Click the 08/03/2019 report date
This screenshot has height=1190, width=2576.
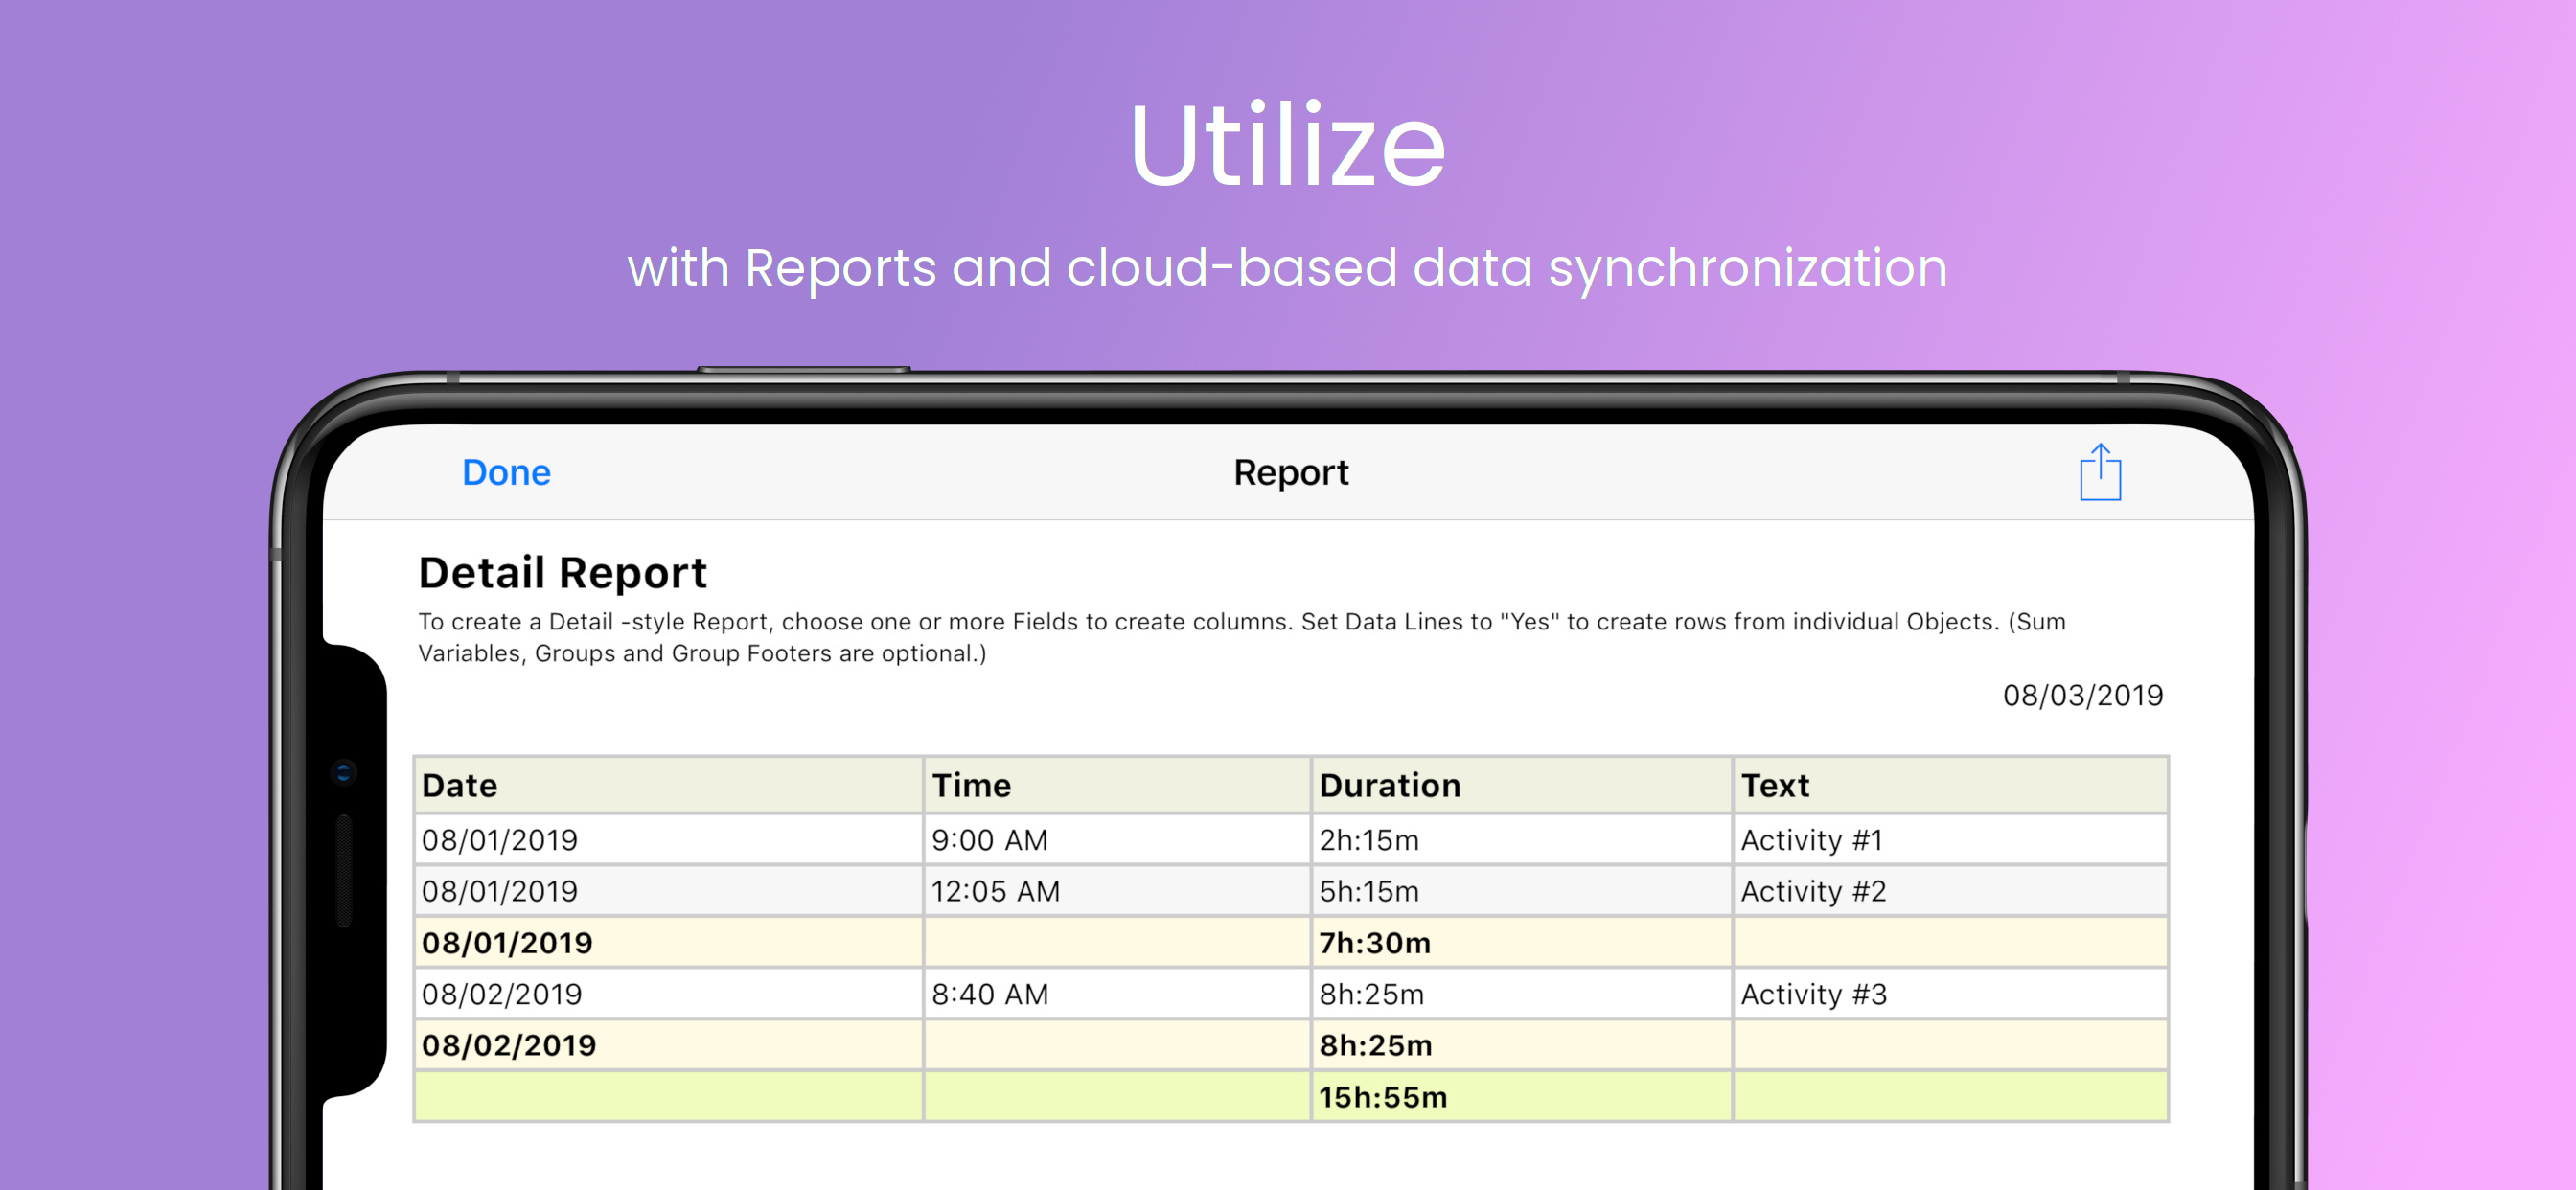coord(2082,695)
